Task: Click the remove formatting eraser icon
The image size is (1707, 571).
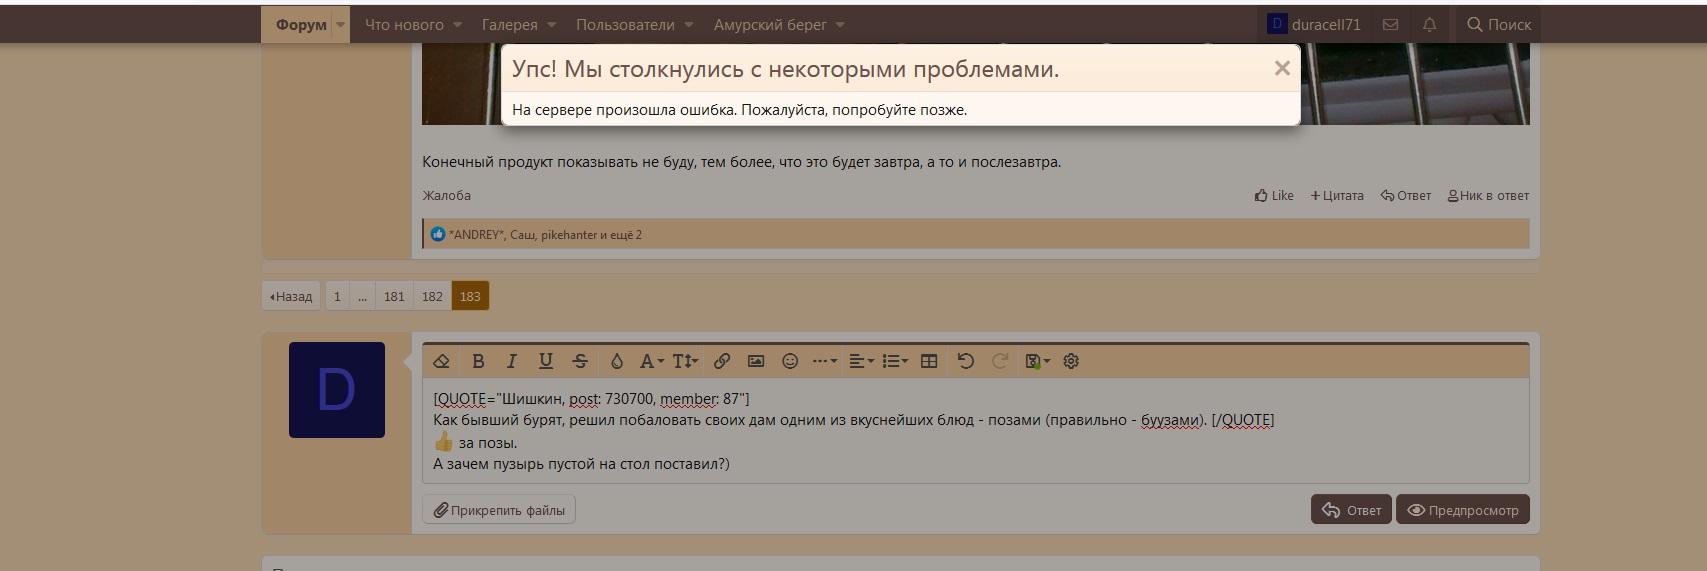Action: pyautogui.click(x=441, y=361)
